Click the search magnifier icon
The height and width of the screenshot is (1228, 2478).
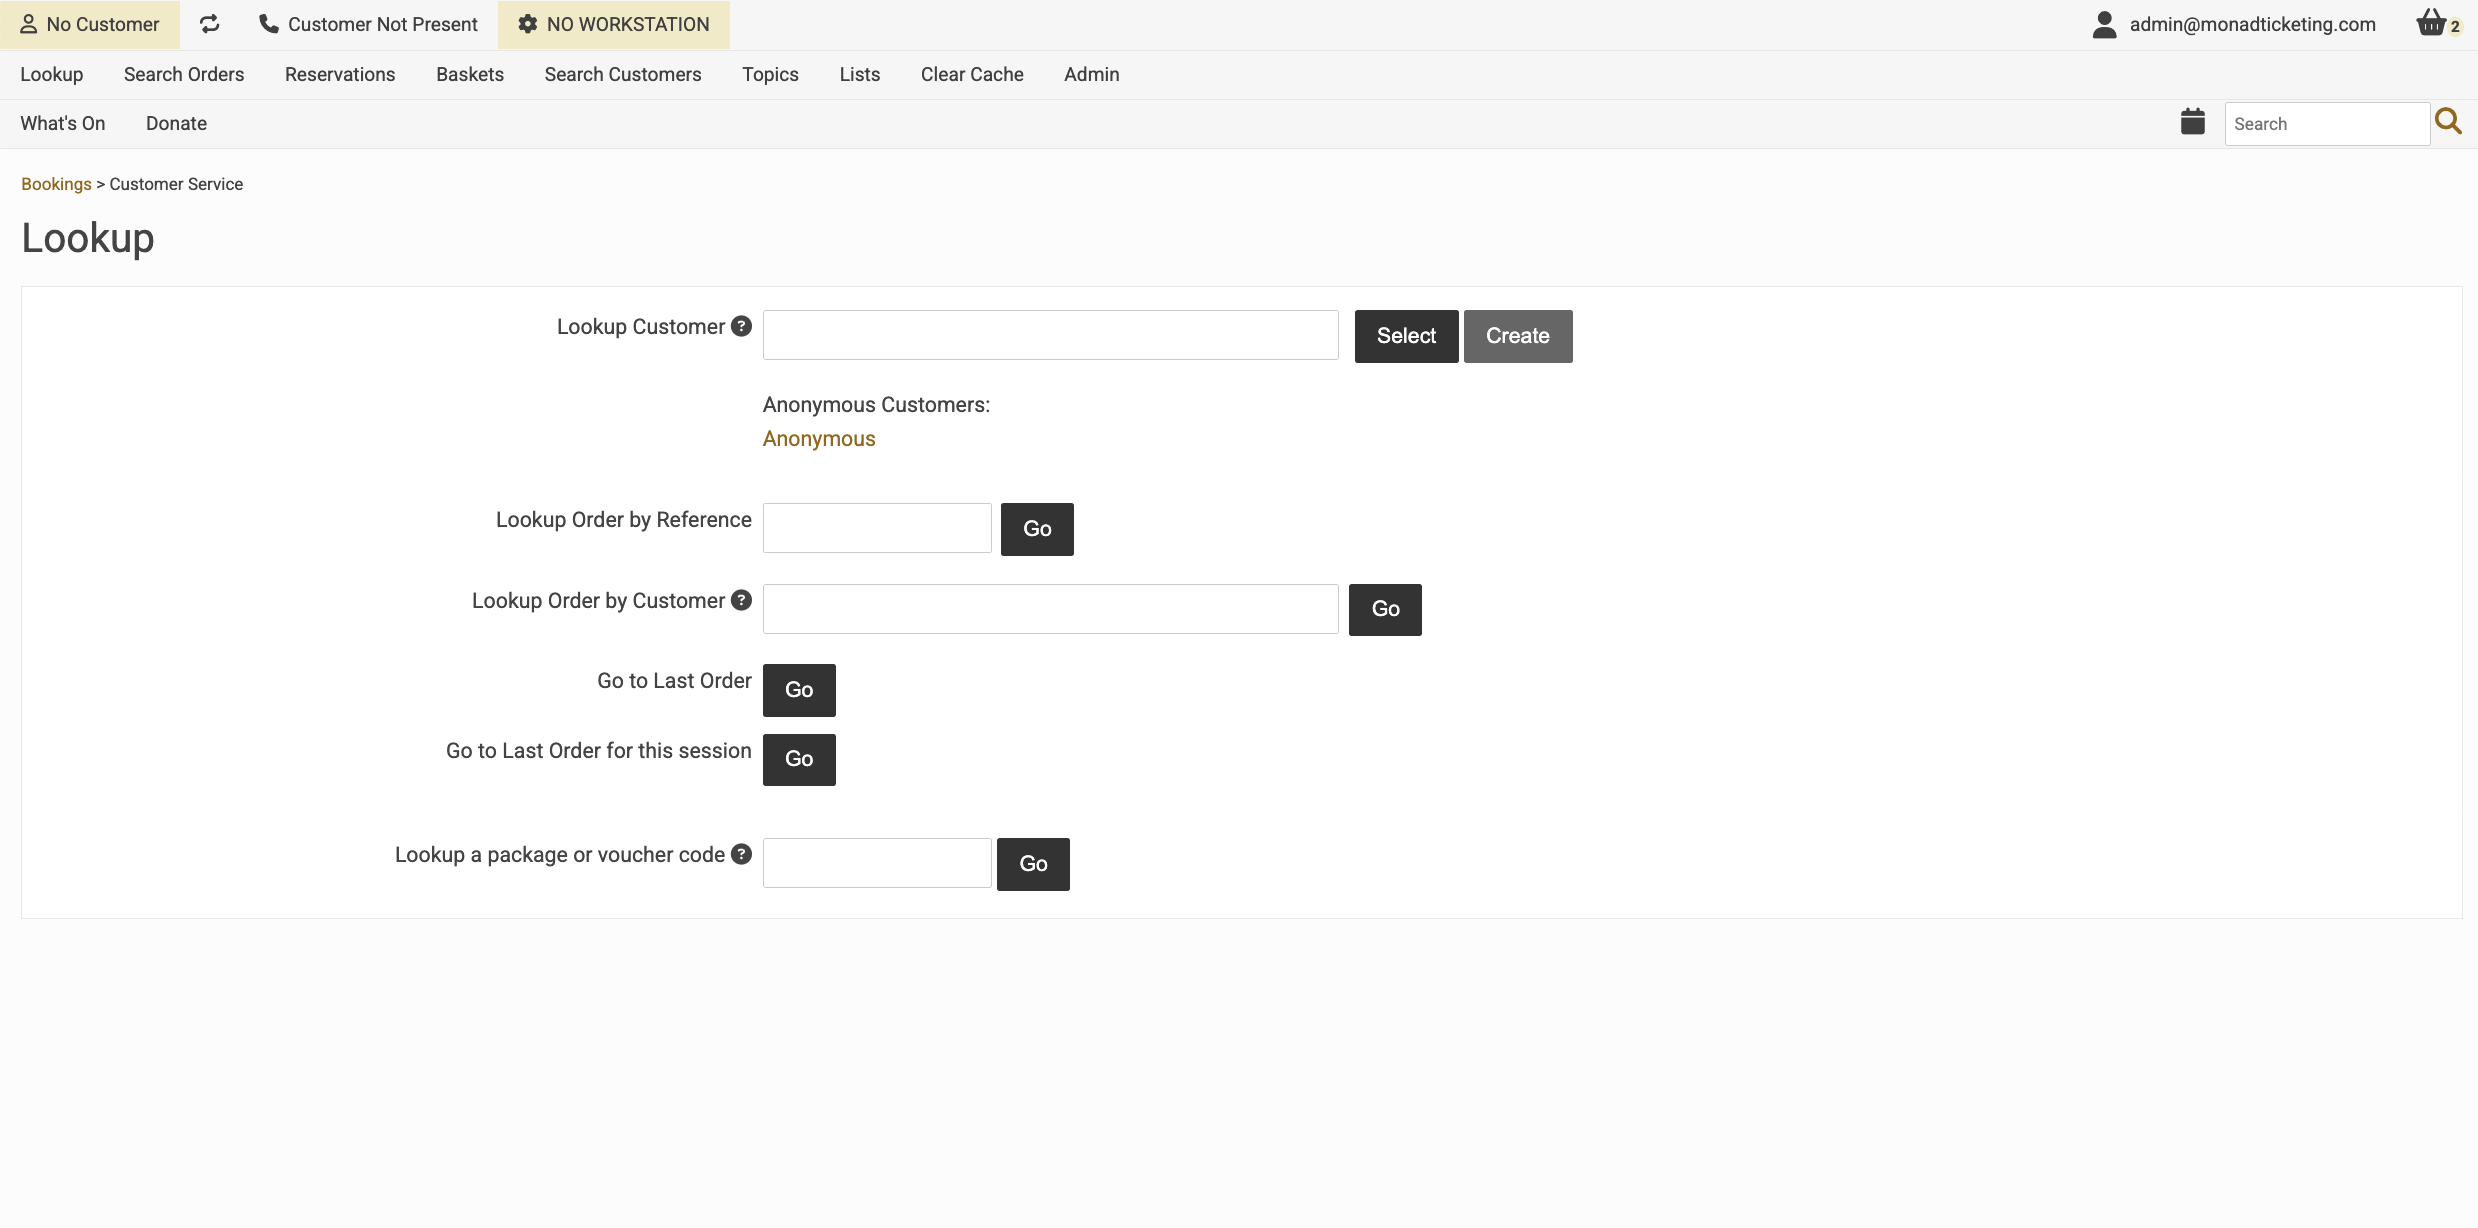pos(2449,121)
